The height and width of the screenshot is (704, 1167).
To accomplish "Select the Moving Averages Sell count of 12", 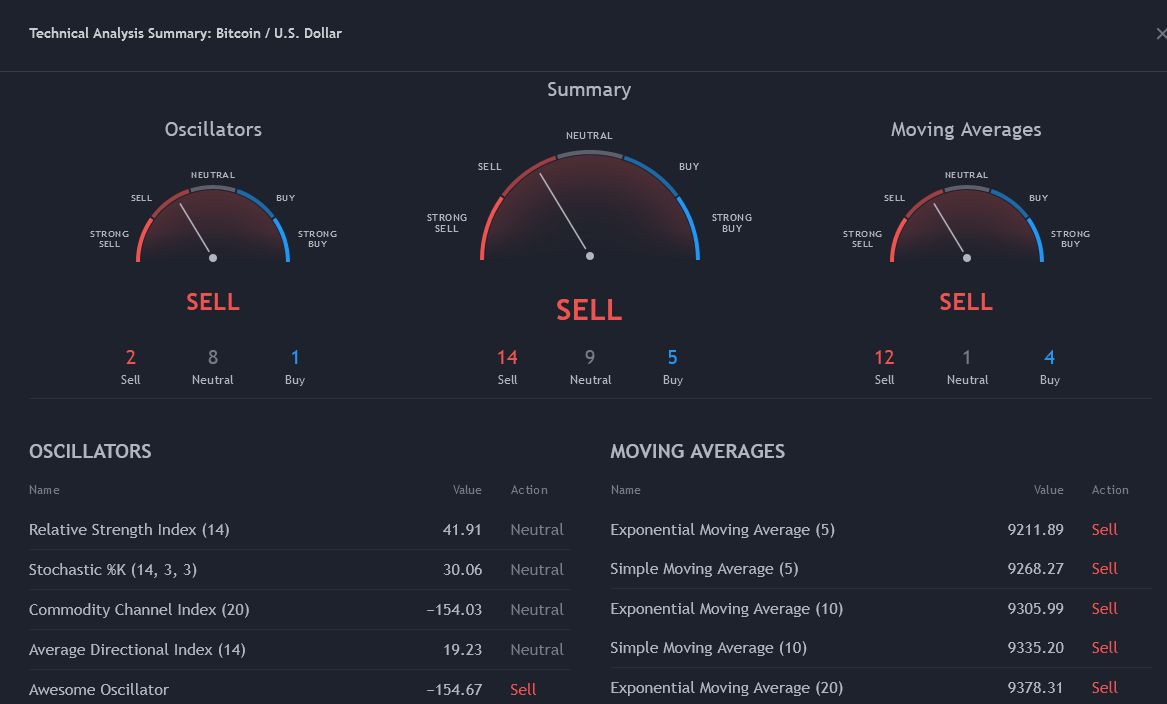I will pyautogui.click(x=884, y=357).
